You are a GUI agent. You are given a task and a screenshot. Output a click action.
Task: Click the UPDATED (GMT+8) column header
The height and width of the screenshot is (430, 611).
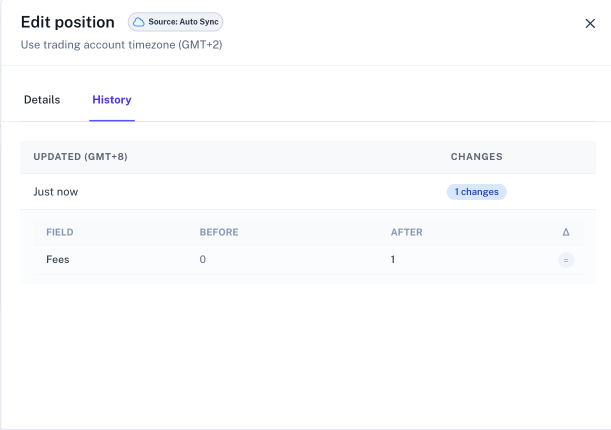tap(80, 157)
